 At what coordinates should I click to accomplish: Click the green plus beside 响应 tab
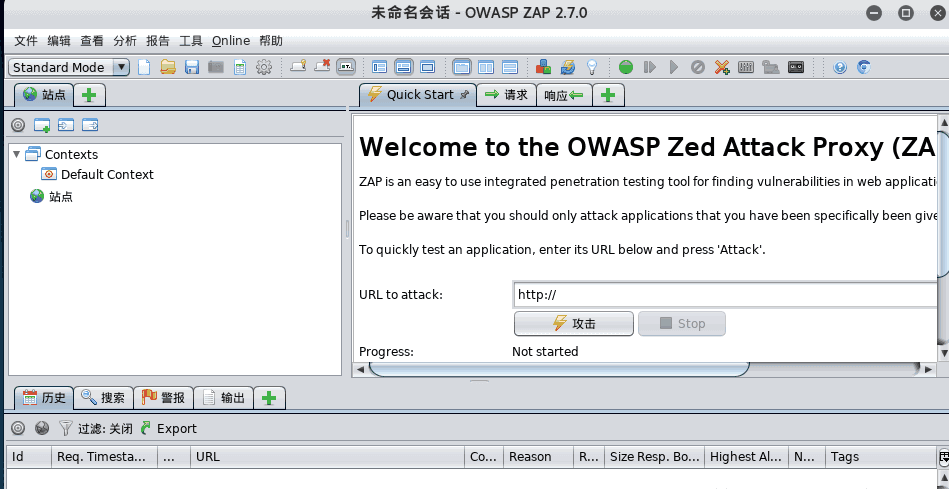pyautogui.click(x=608, y=95)
